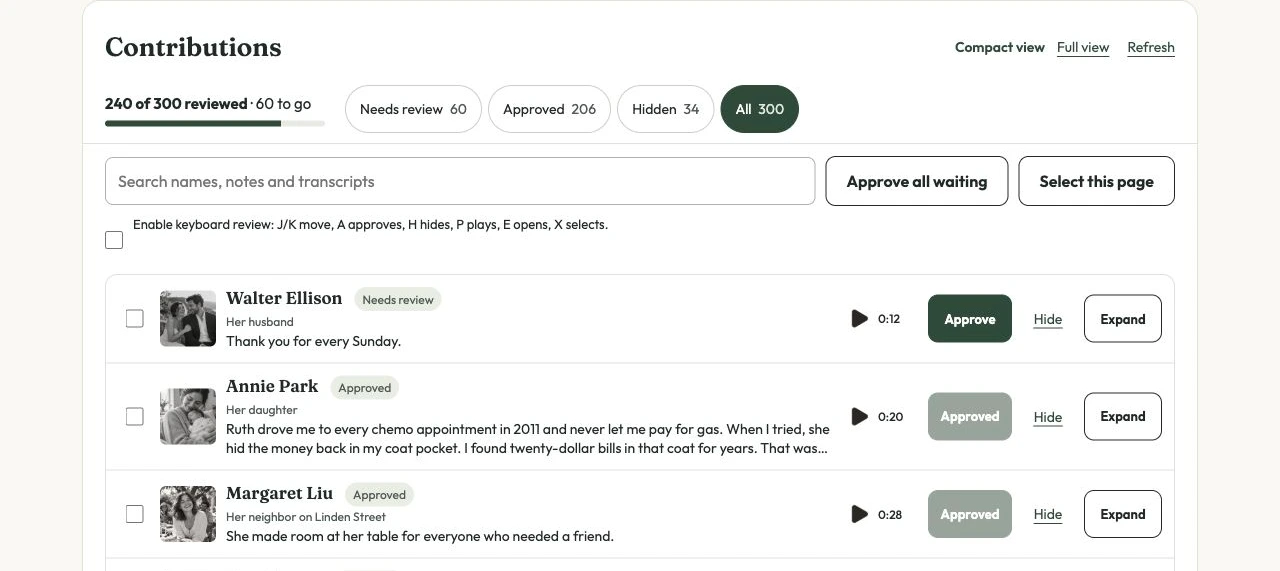Click the Approved button for Margaret Liu
This screenshot has height=571, width=1280.
[x=970, y=514]
